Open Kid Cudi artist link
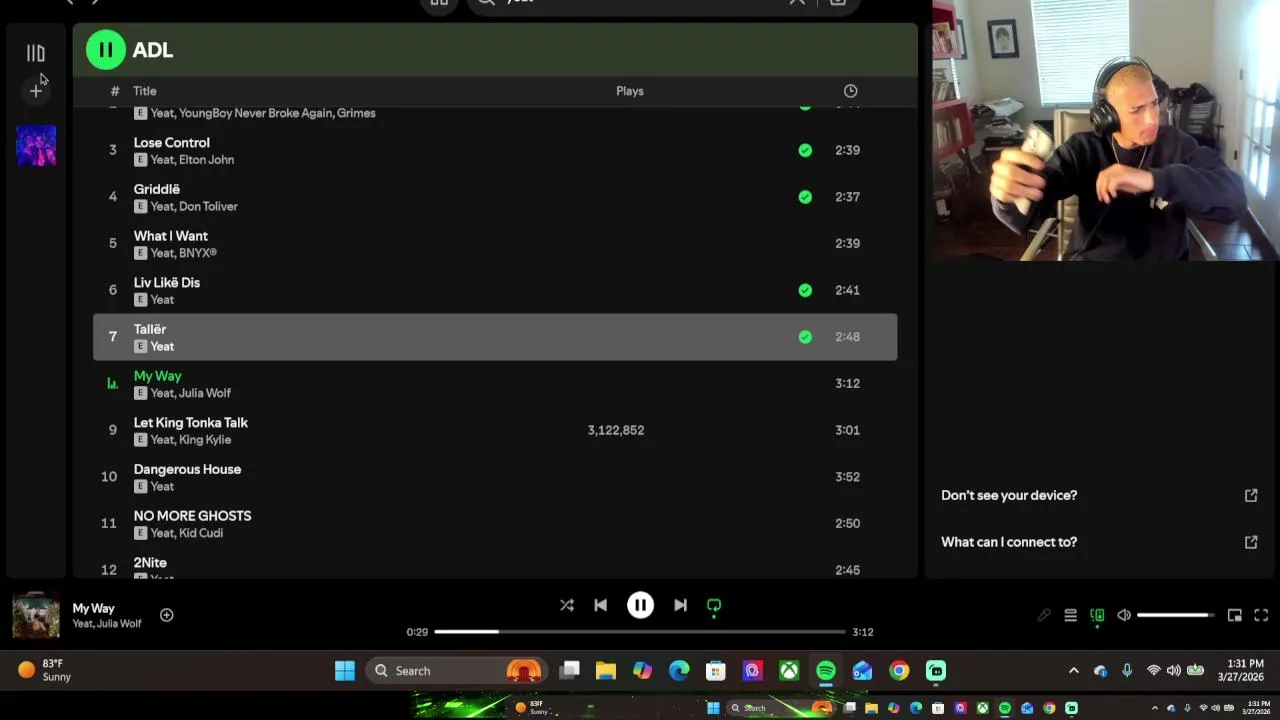This screenshot has height=720, width=1280. pyautogui.click(x=202, y=533)
